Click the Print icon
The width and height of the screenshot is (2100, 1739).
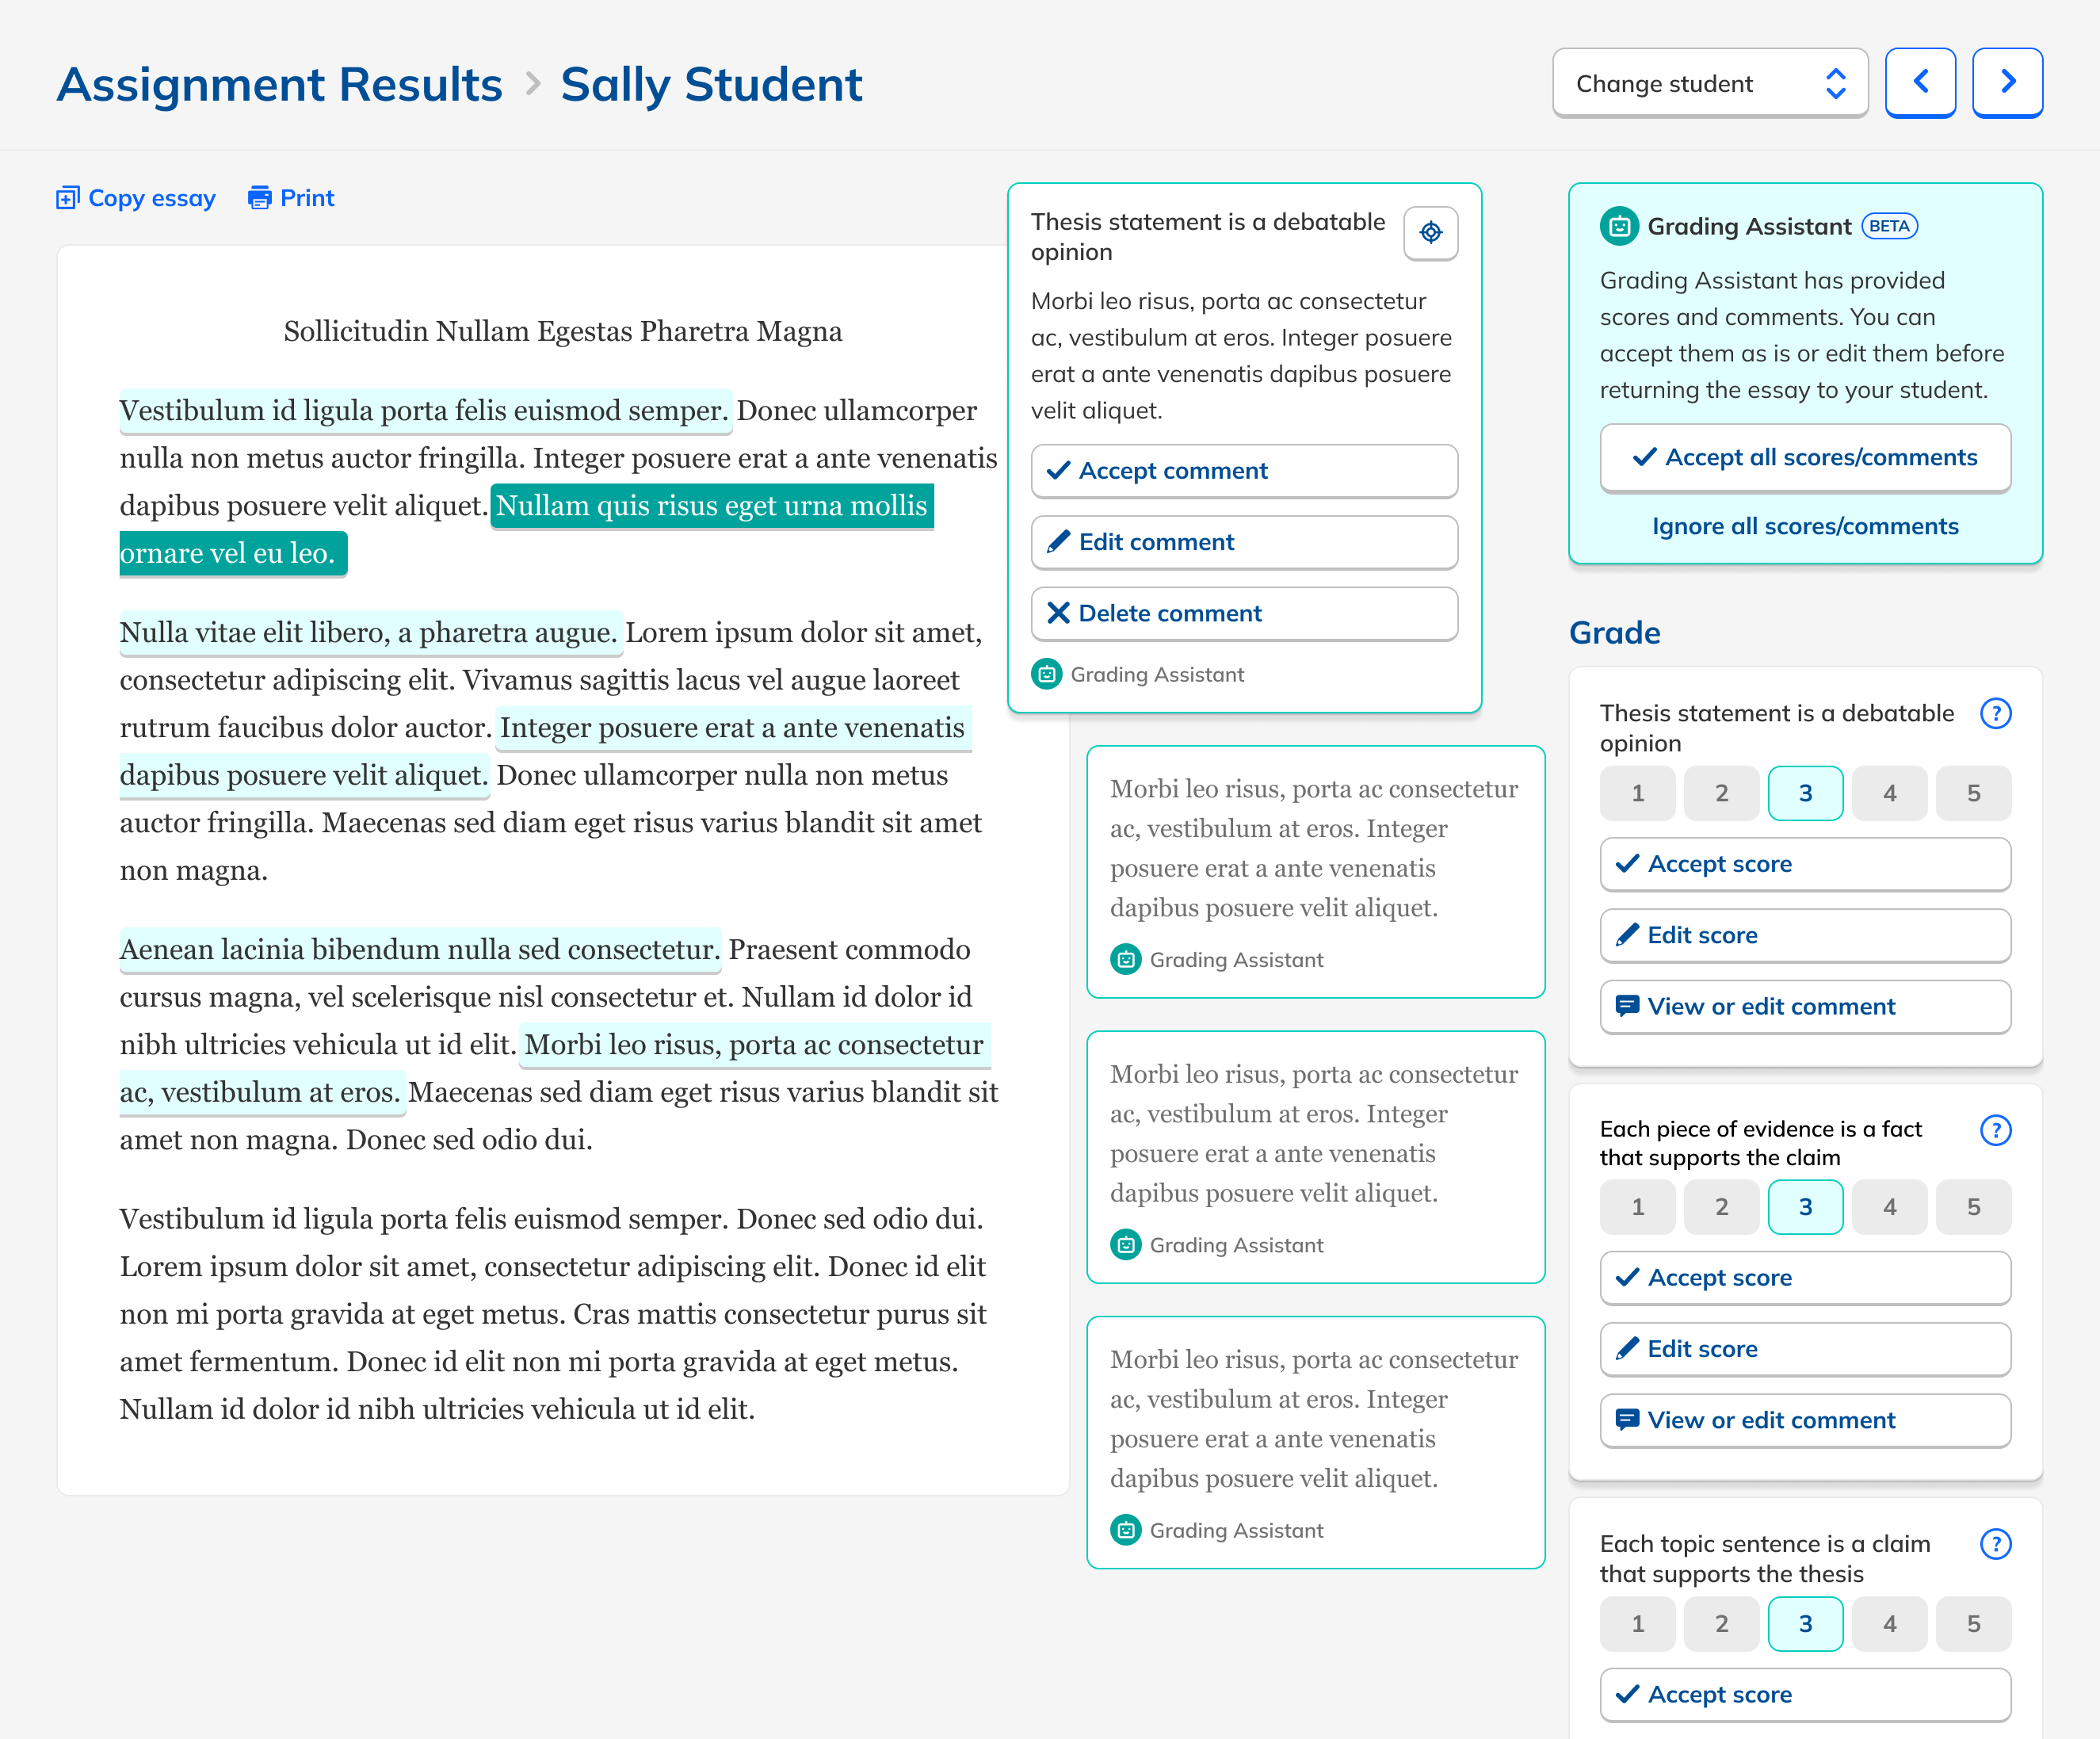(x=259, y=197)
